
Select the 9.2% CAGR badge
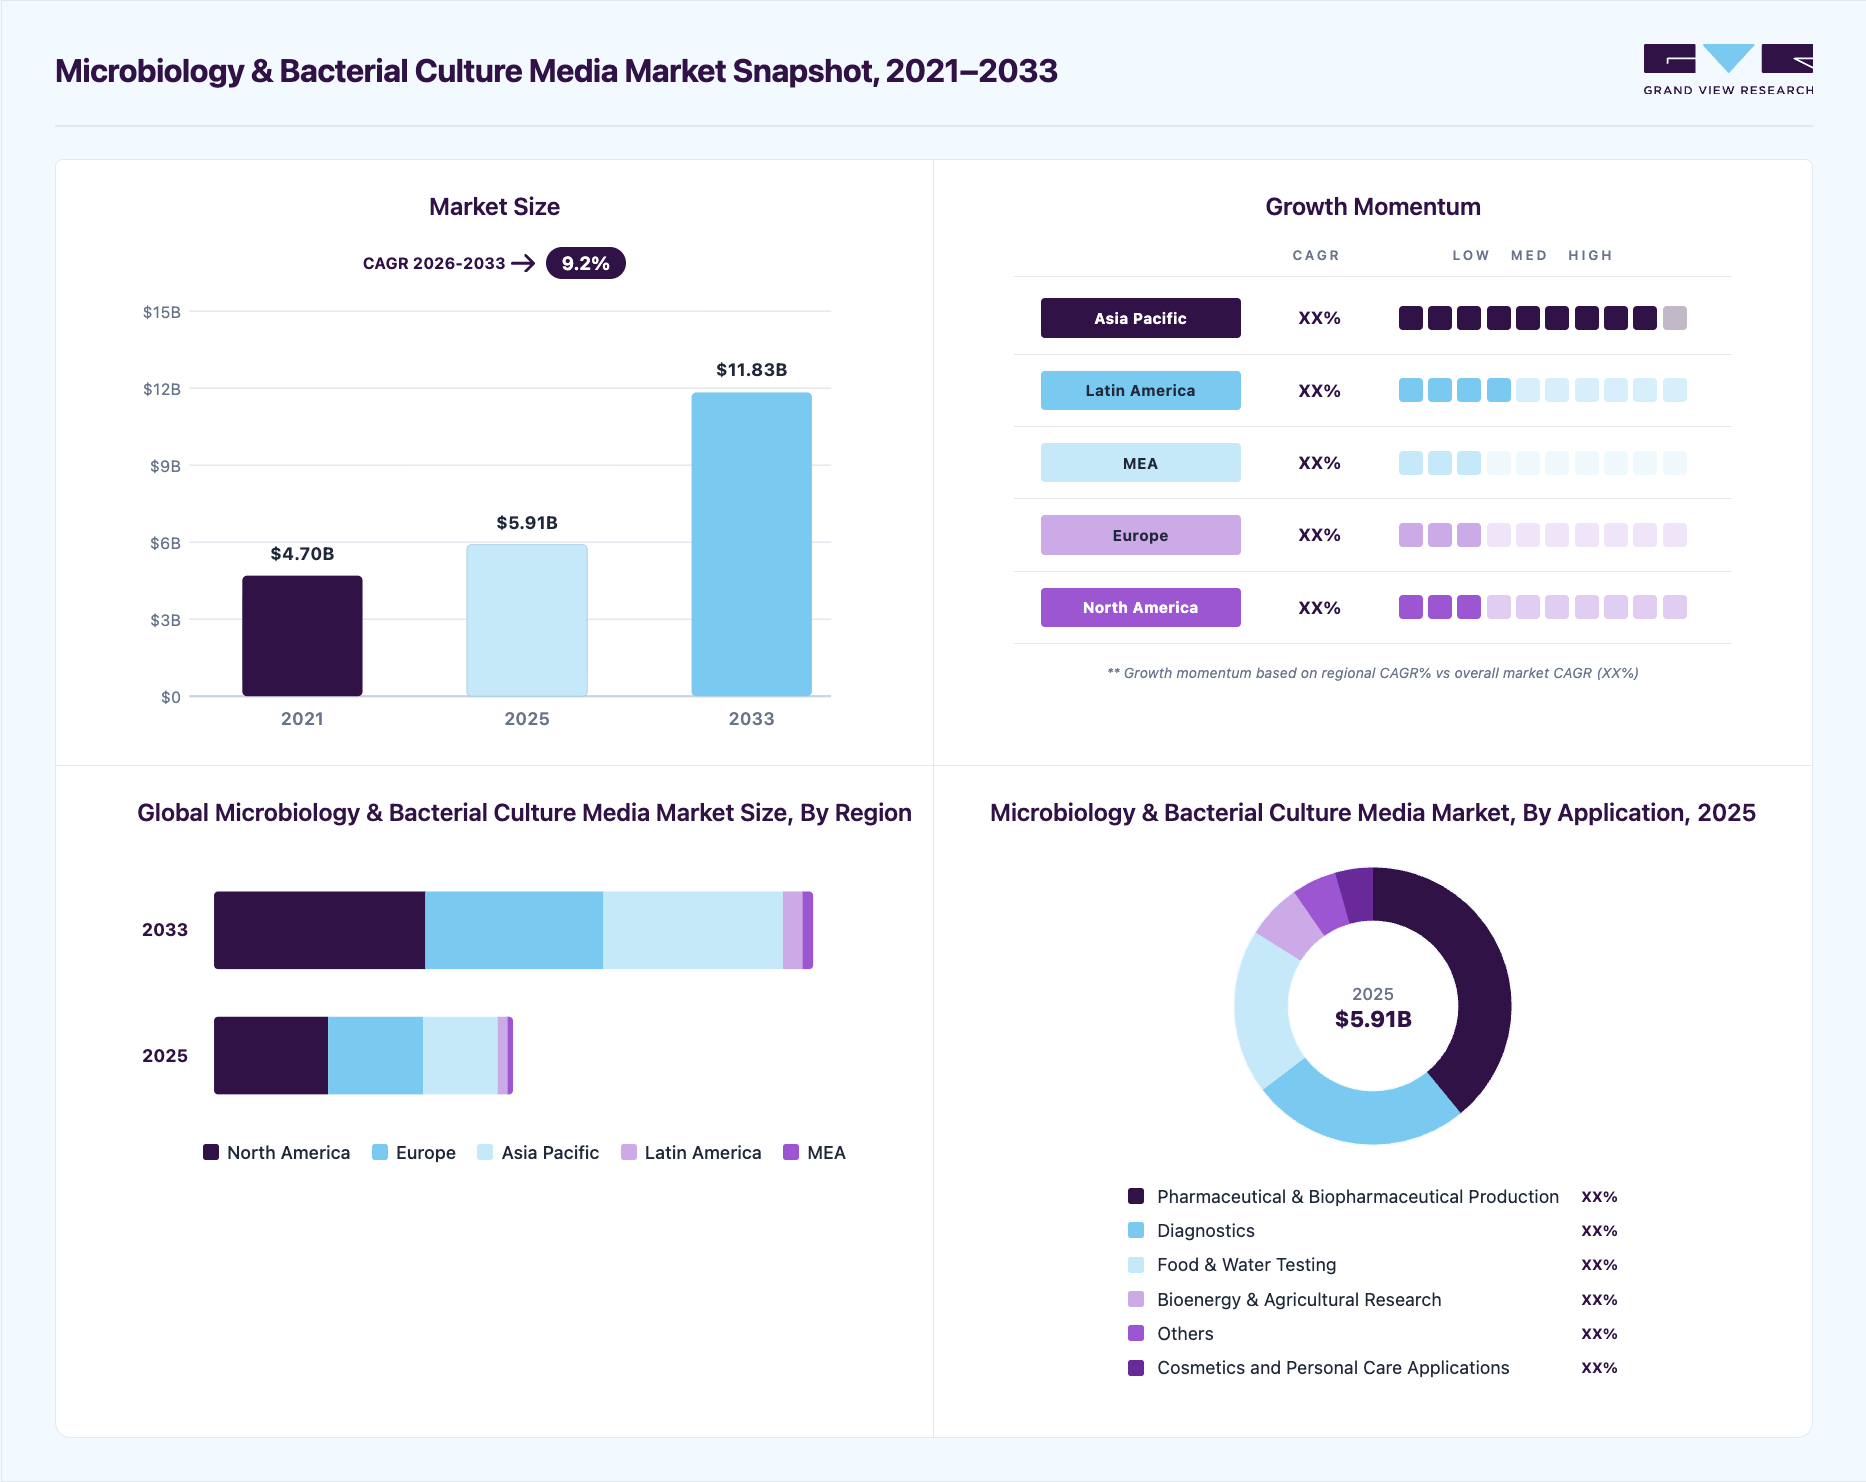[x=585, y=263]
